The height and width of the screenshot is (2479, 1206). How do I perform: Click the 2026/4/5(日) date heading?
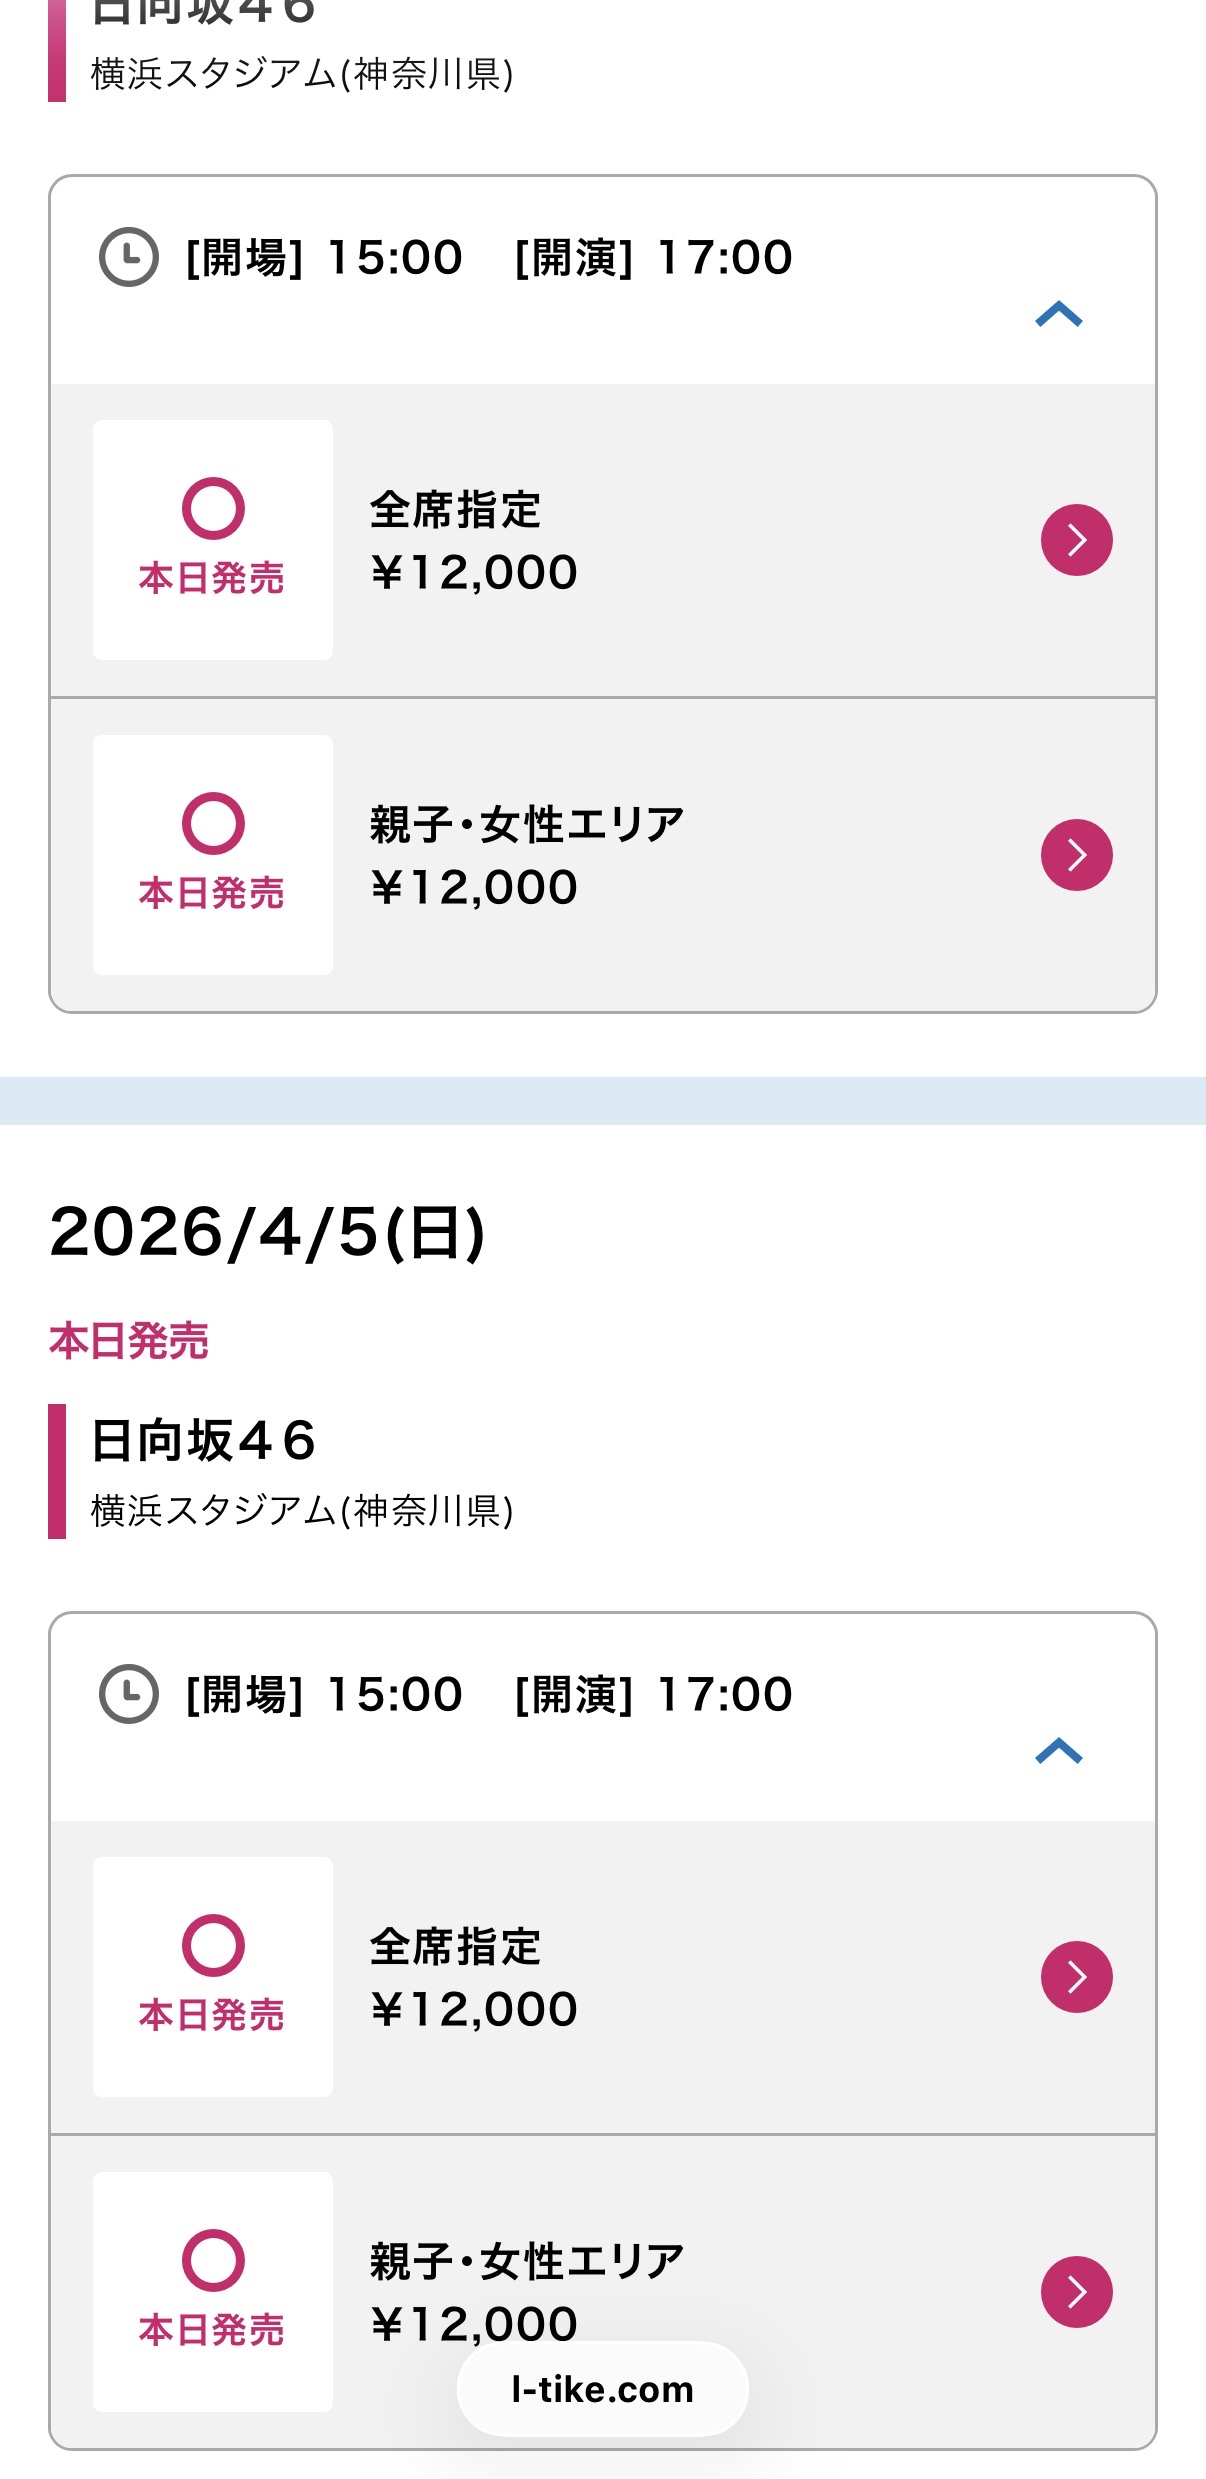(267, 1232)
